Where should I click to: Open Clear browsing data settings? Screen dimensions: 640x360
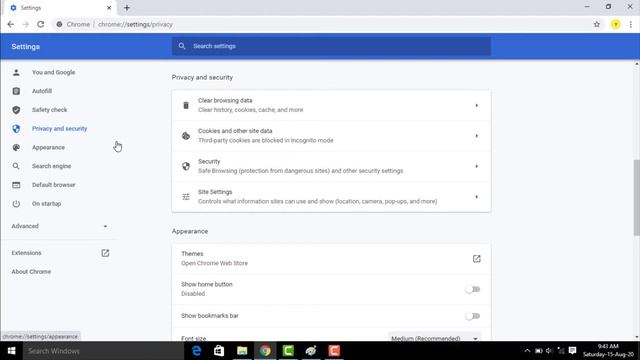coord(331,105)
